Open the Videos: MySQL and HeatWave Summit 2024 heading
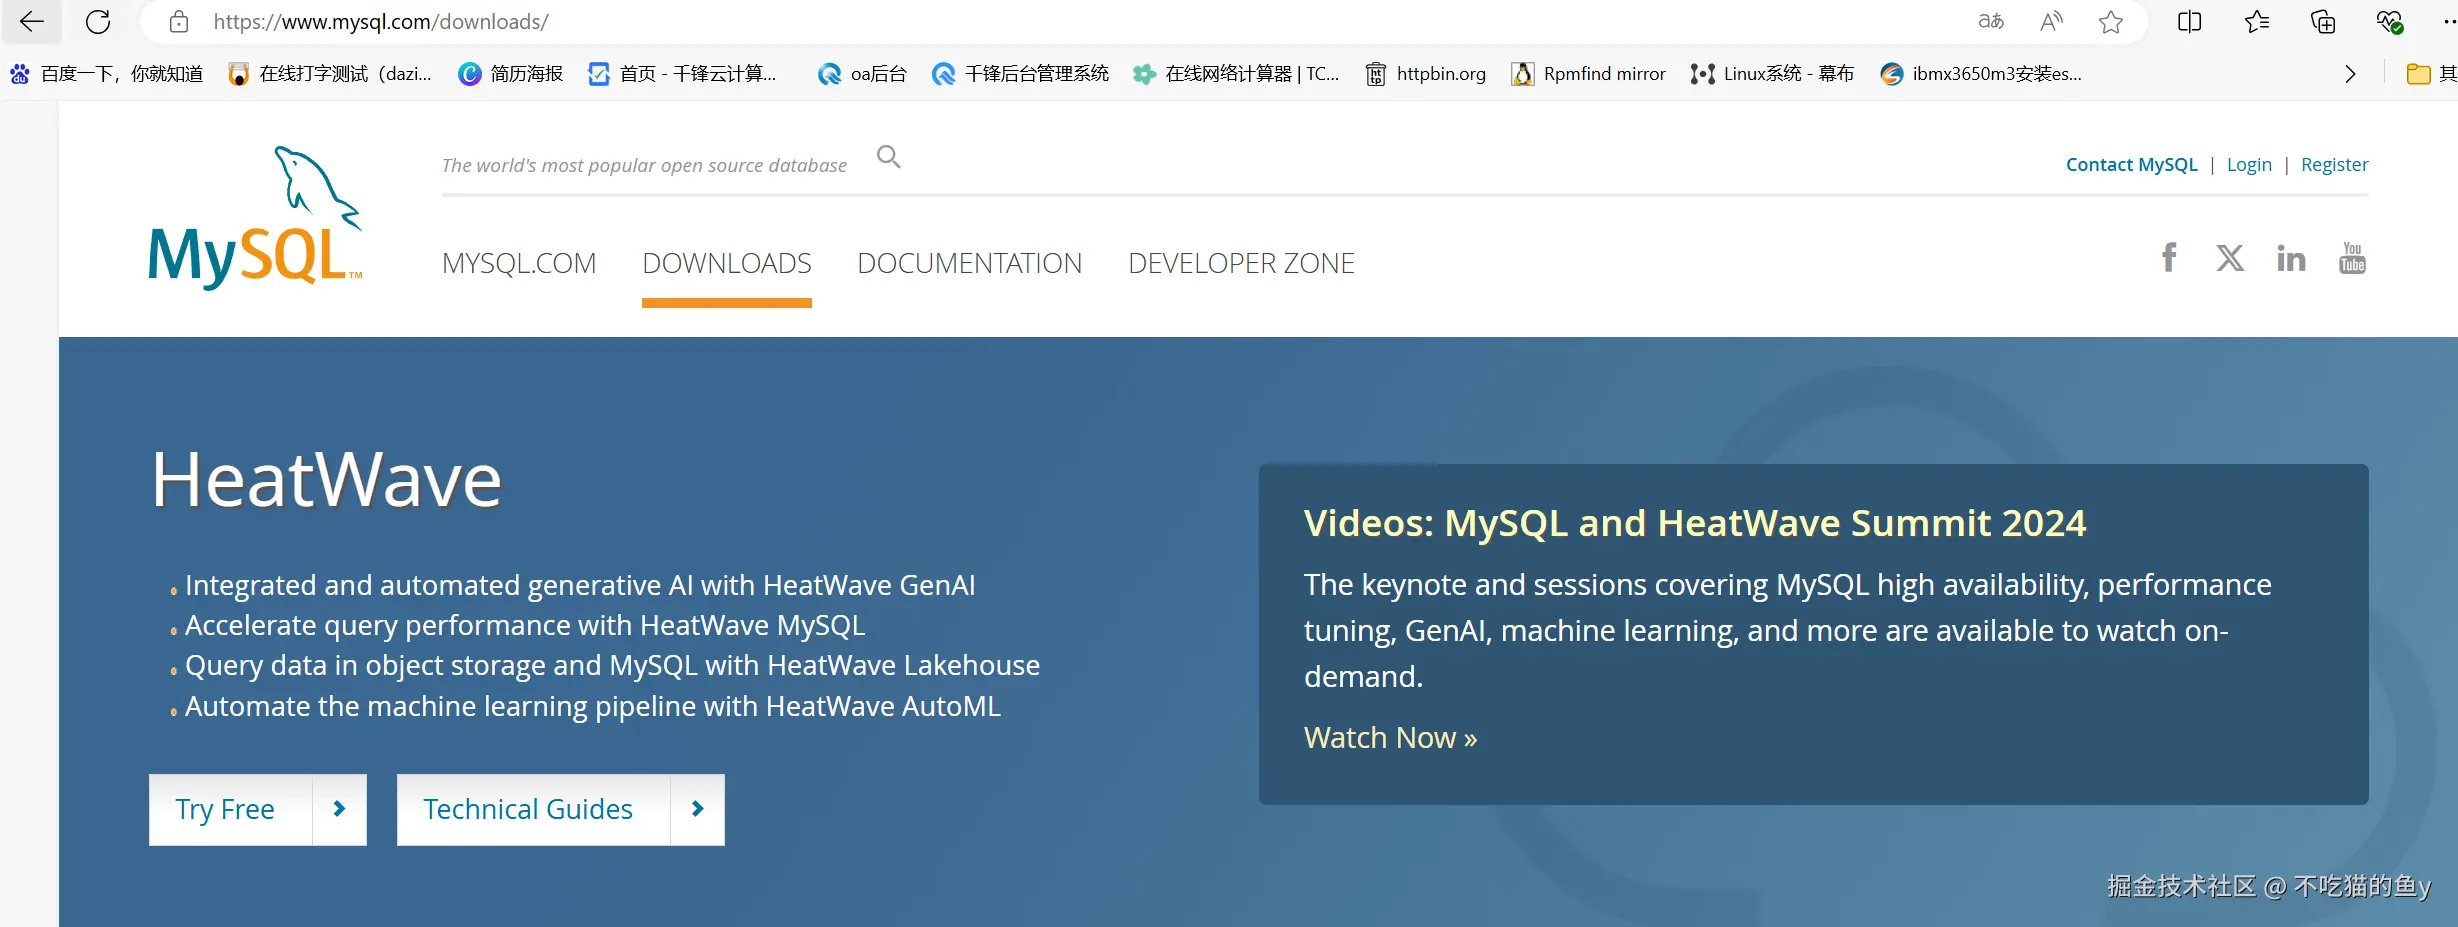The height and width of the screenshot is (927, 2458). click(x=1695, y=523)
